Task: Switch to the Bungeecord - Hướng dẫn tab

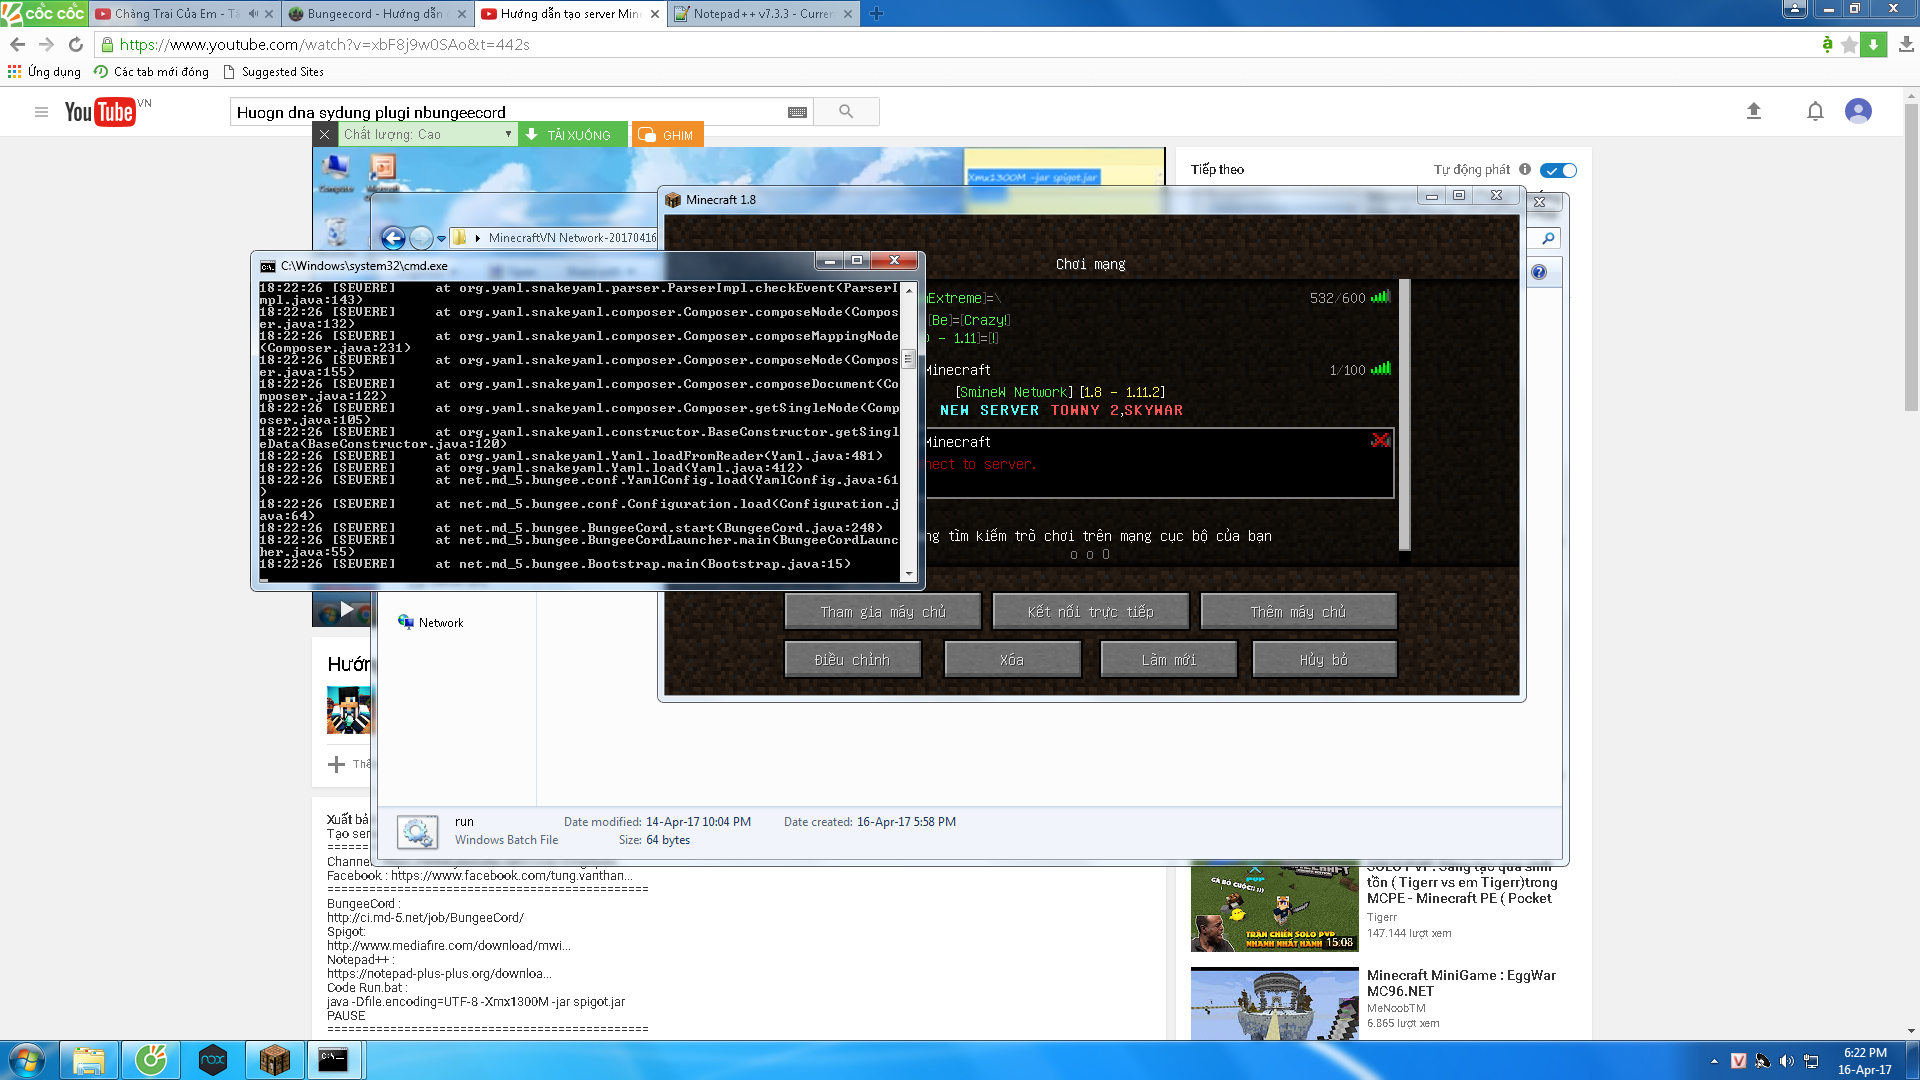Action: (x=375, y=14)
